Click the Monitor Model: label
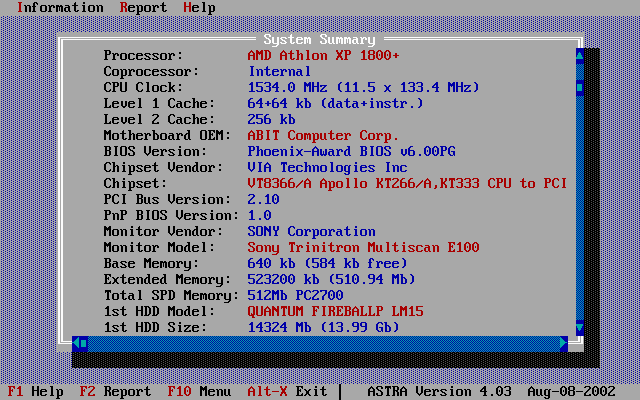This screenshot has height=400, width=640. 159,247
